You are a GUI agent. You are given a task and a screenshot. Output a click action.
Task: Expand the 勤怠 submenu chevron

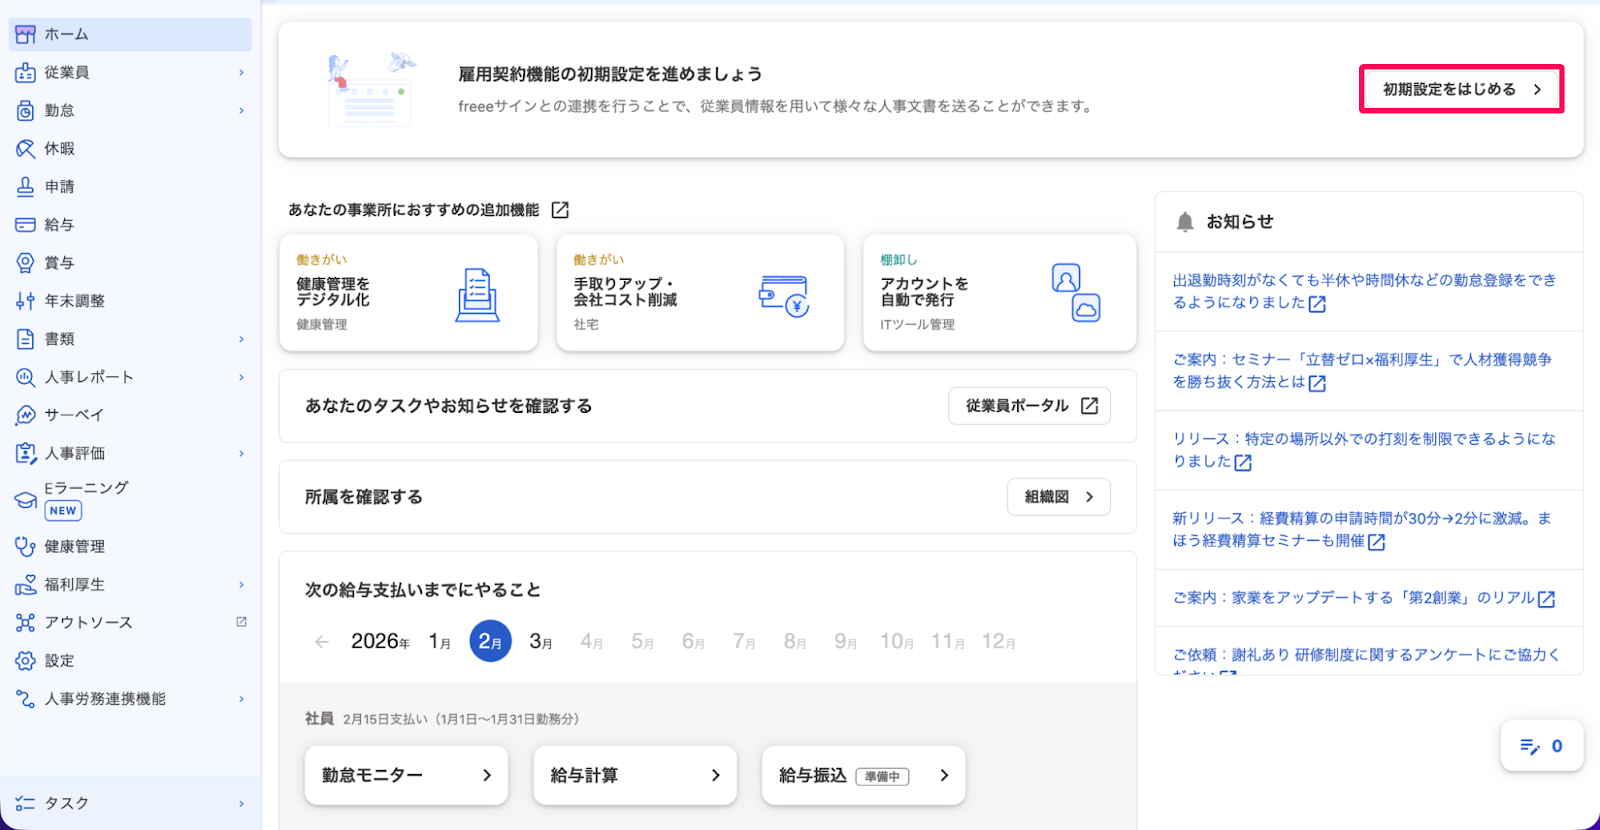[x=241, y=110]
